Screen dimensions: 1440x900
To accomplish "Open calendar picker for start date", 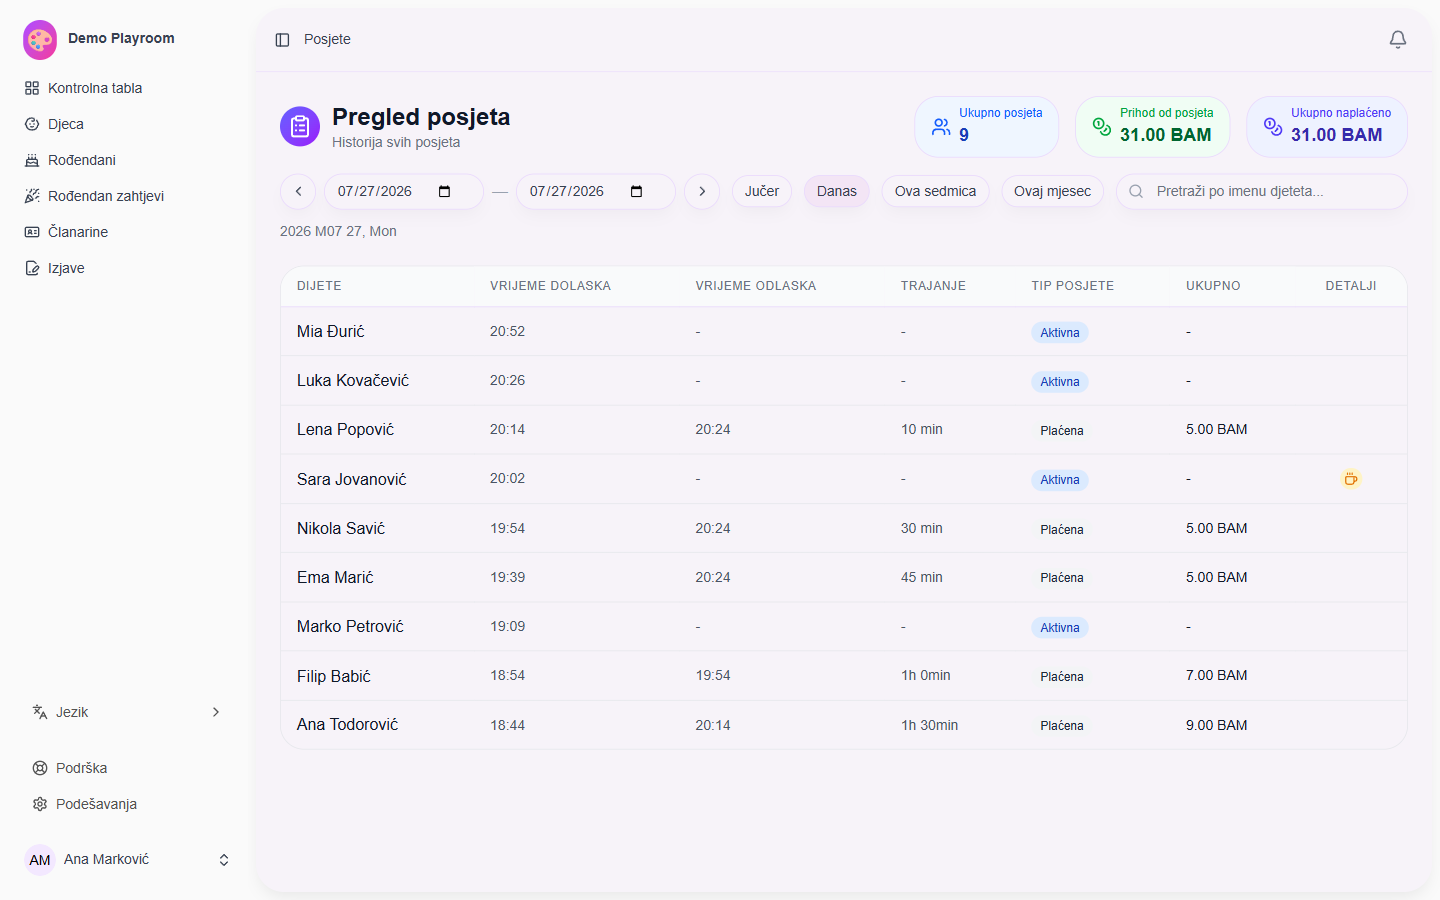I will (x=445, y=192).
